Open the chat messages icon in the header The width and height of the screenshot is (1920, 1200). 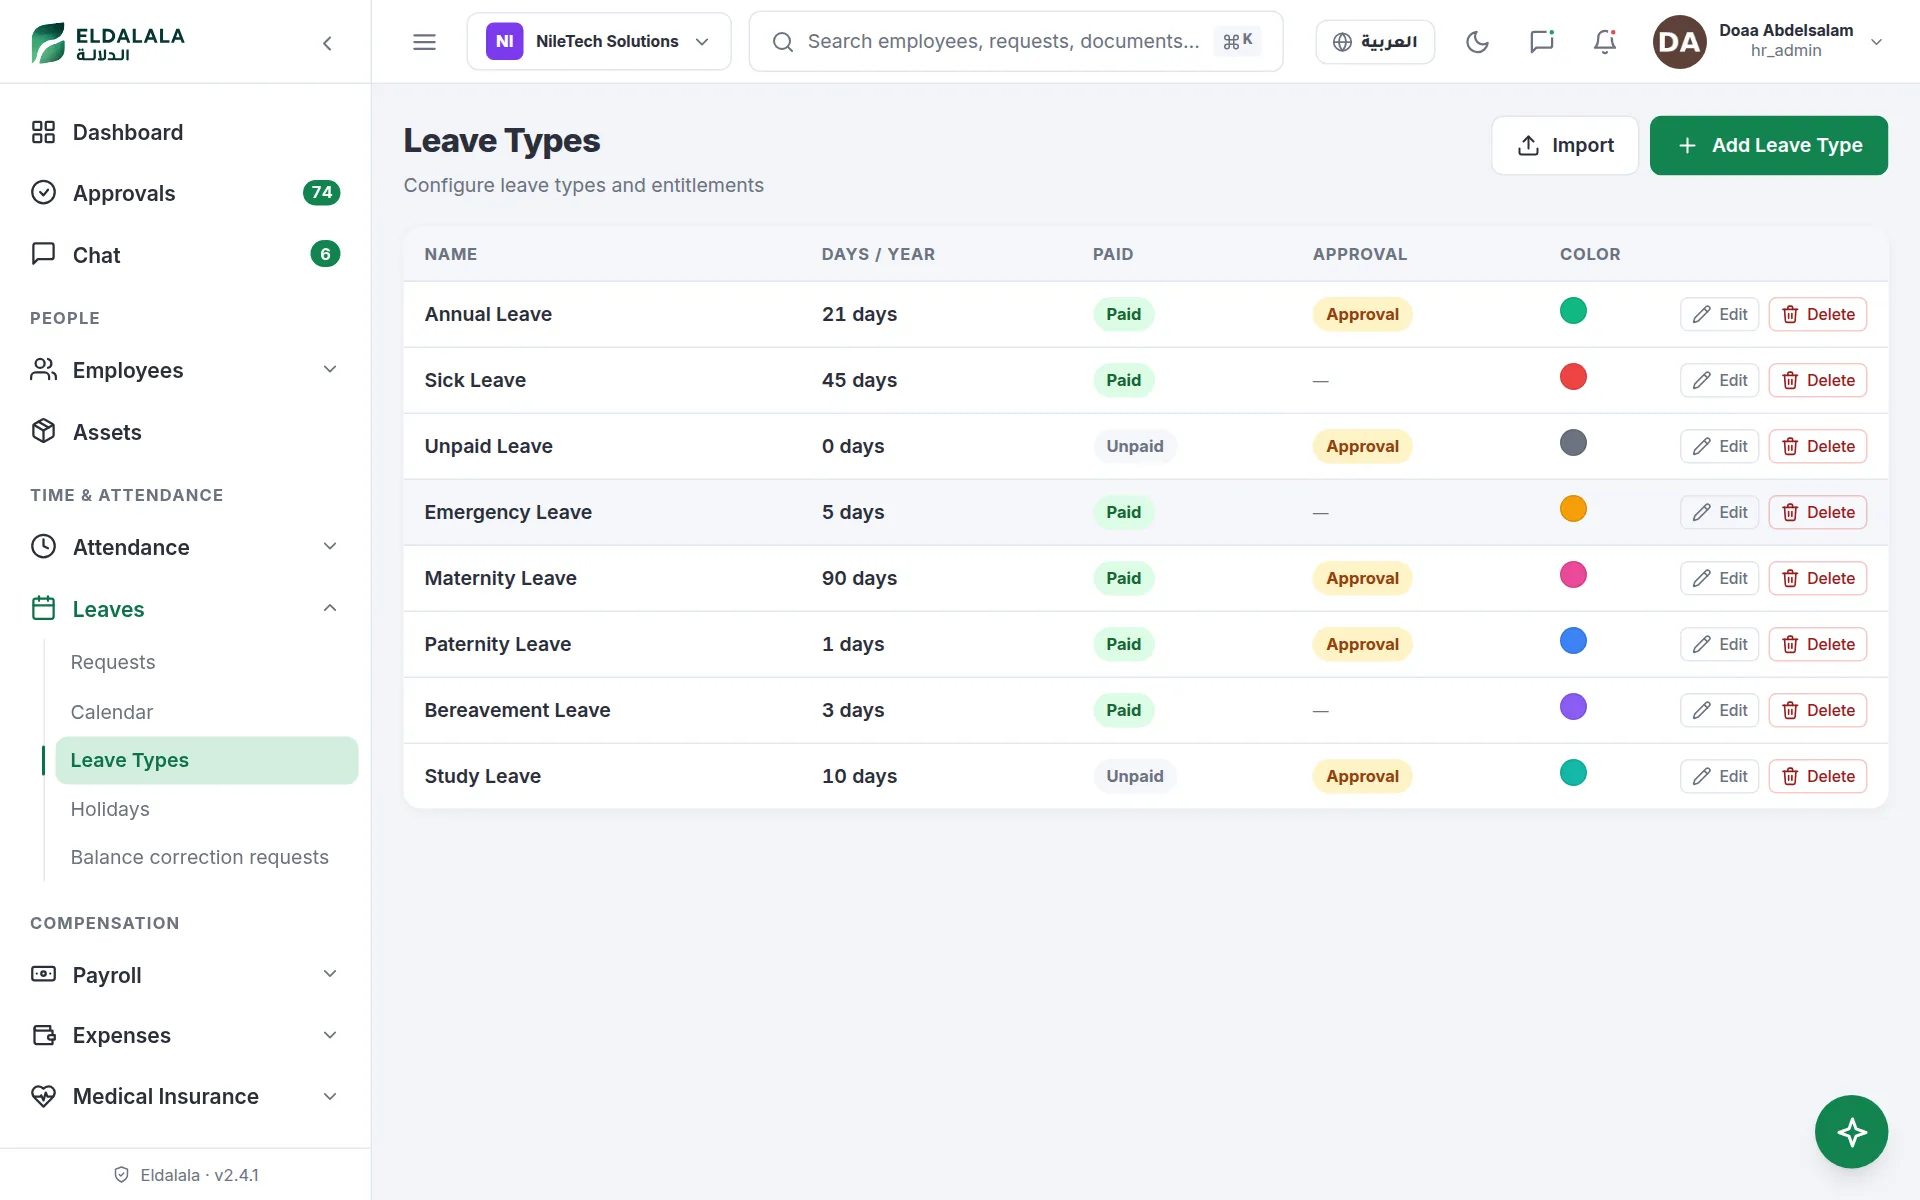coord(1541,42)
